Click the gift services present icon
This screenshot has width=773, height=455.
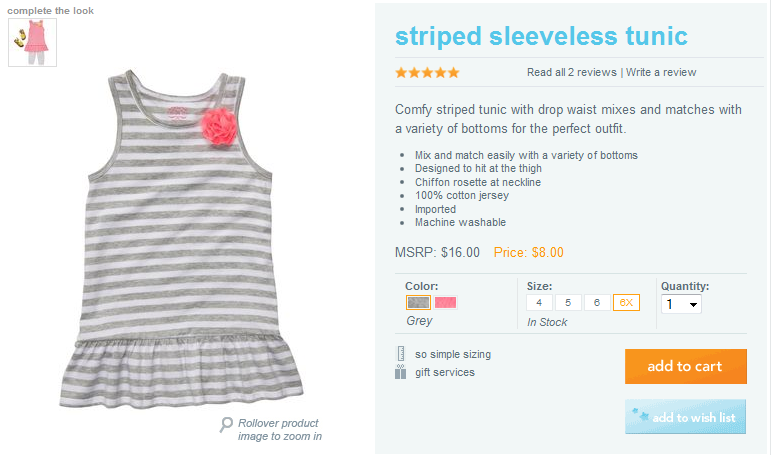(x=400, y=373)
